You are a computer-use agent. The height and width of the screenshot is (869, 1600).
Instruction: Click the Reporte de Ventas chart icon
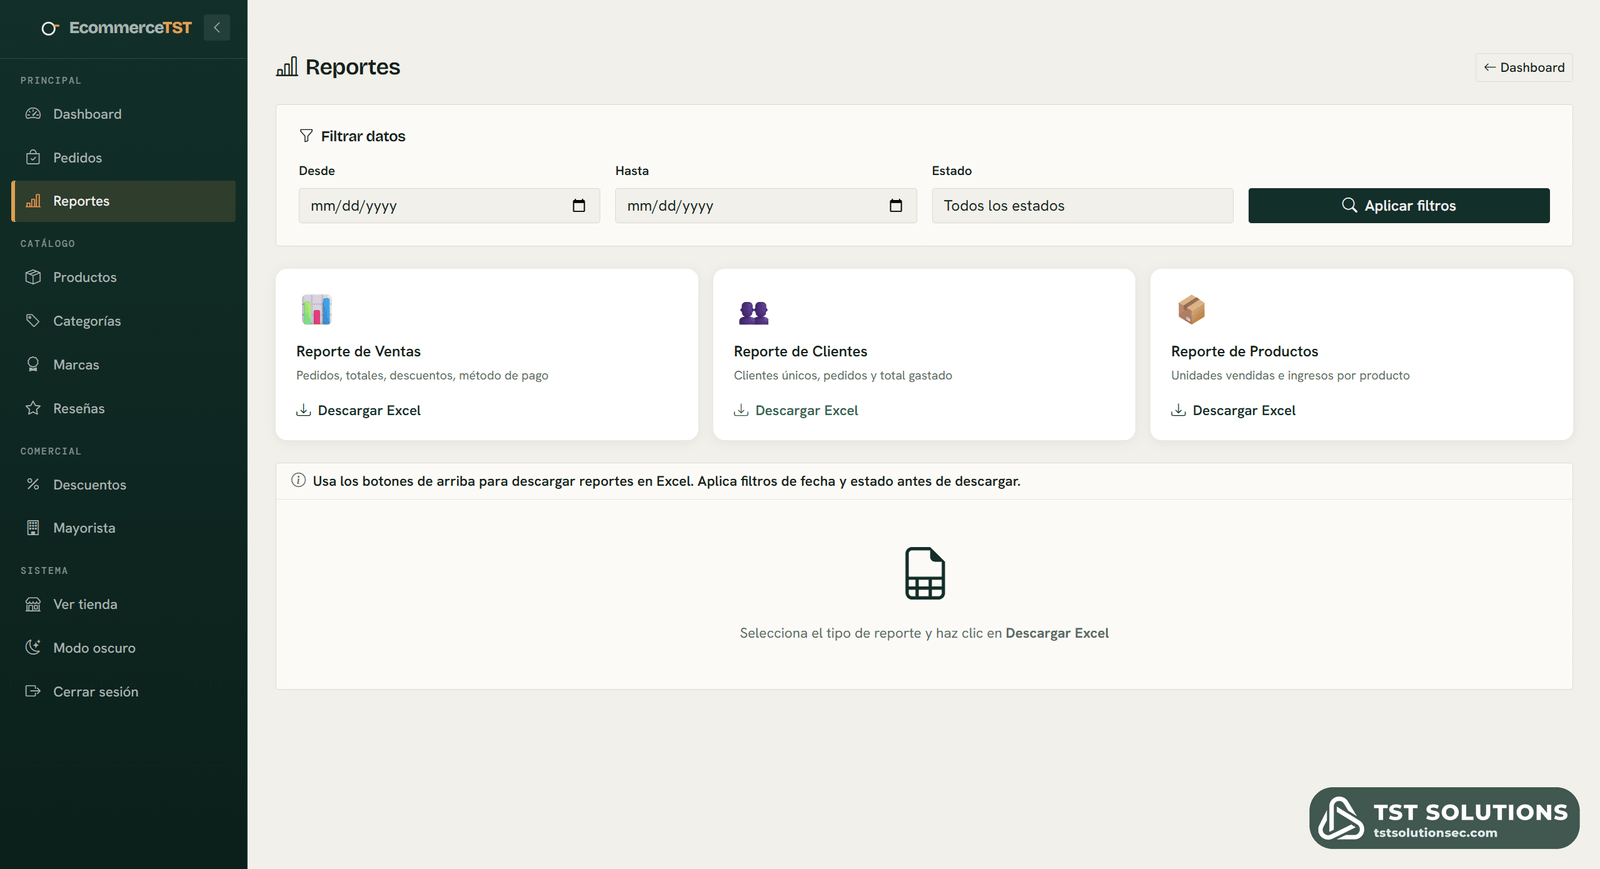coord(316,310)
